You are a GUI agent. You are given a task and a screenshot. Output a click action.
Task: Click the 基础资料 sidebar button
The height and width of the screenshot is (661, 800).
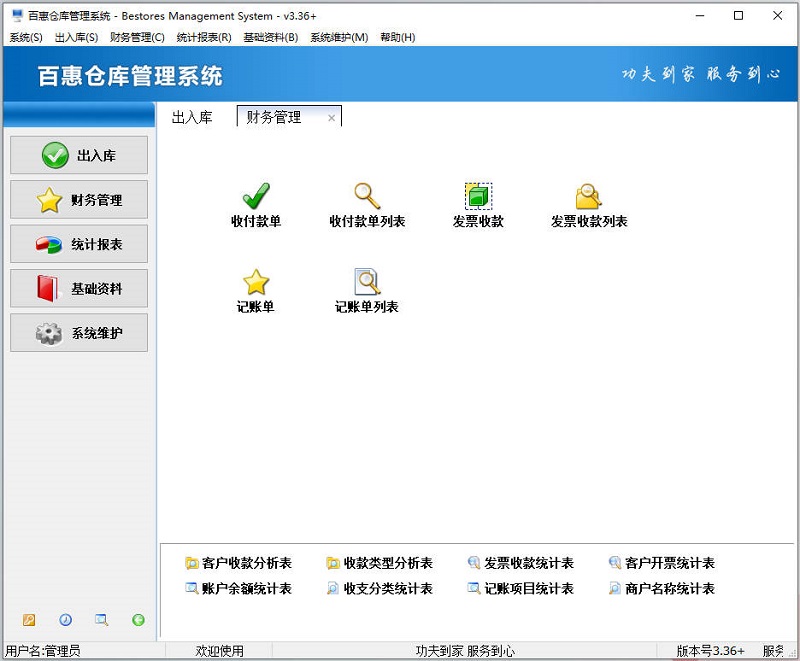pyautogui.click(x=78, y=288)
